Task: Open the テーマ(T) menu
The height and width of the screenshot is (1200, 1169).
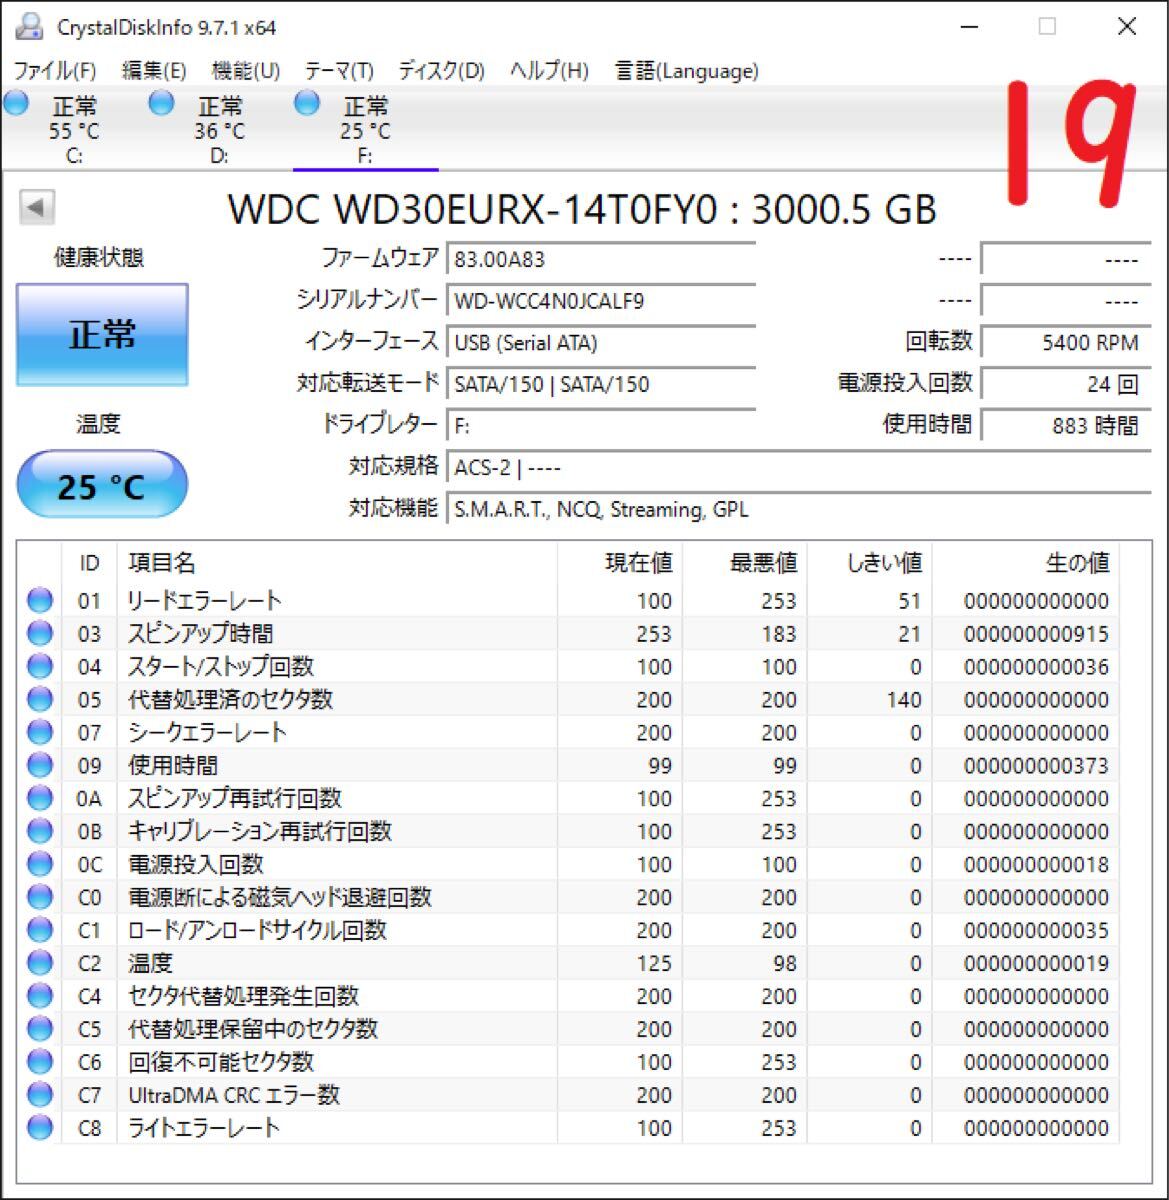Action: (339, 71)
